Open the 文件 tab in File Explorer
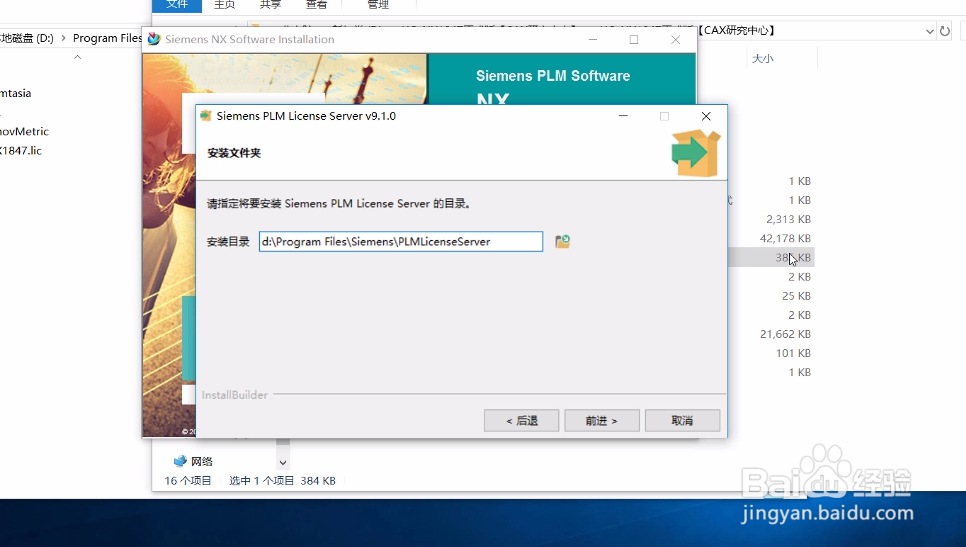 (177, 5)
